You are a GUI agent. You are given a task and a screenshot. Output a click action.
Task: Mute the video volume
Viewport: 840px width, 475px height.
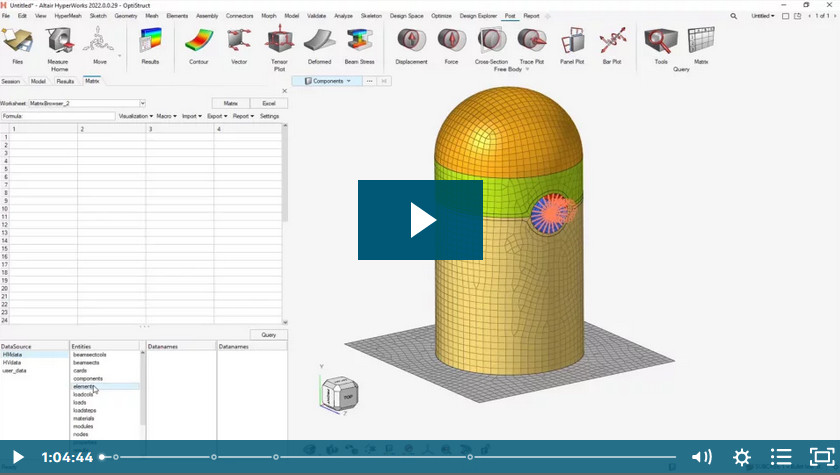tap(702, 457)
